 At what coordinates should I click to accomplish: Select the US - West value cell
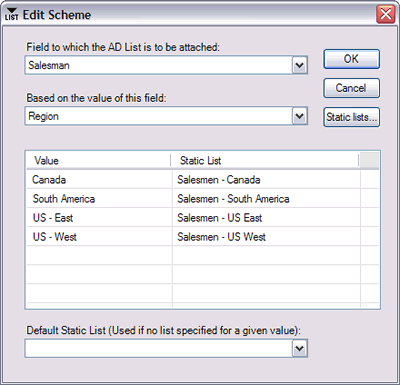[x=99, y=237]
